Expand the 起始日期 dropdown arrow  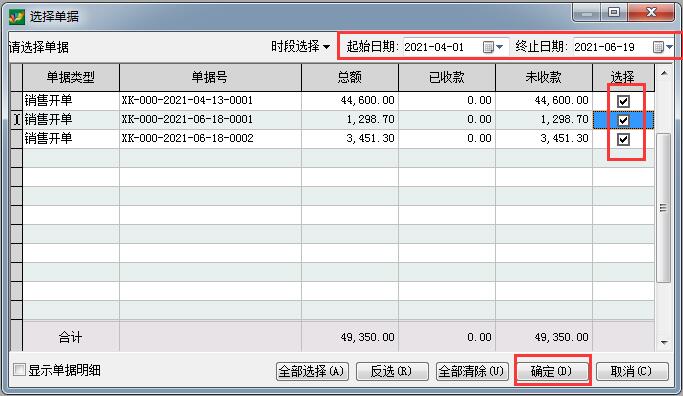coord(500,47)
